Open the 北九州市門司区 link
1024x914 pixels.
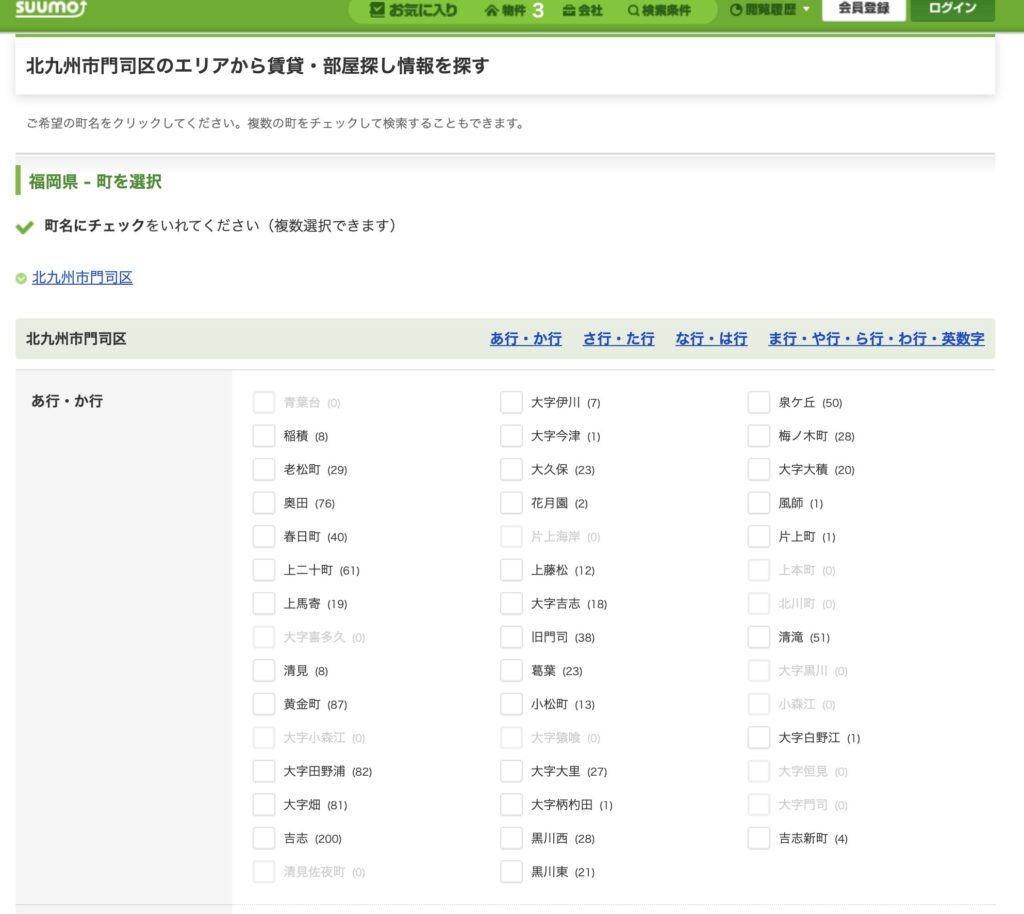[83, 279]
